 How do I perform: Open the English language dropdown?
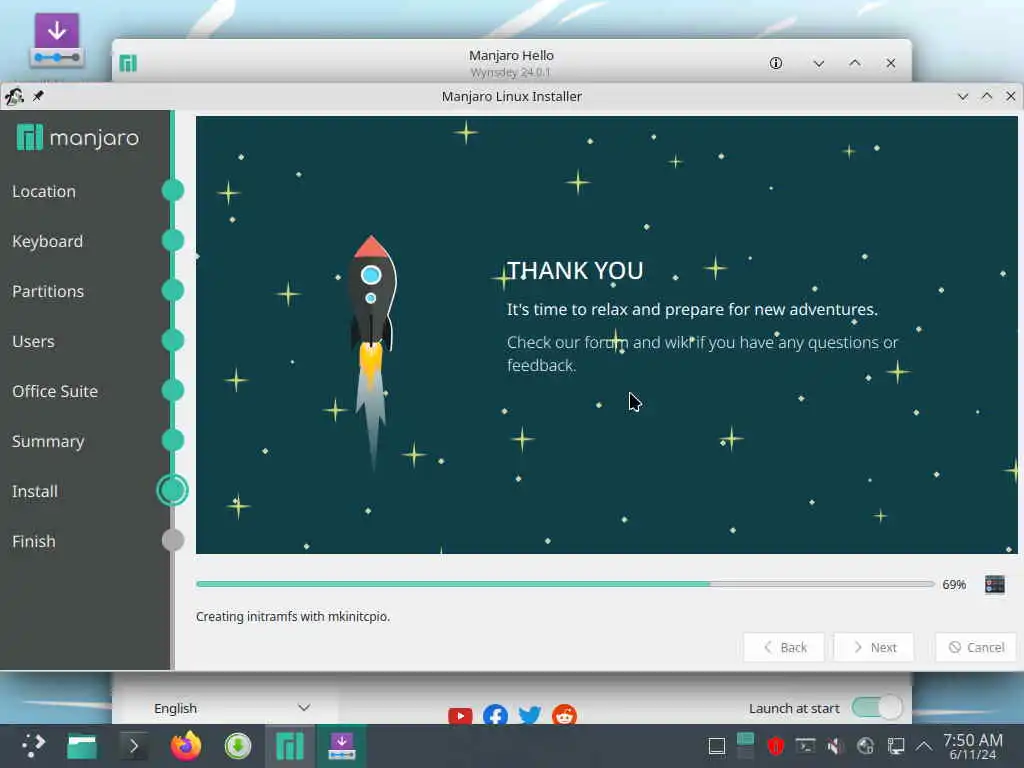232,708
